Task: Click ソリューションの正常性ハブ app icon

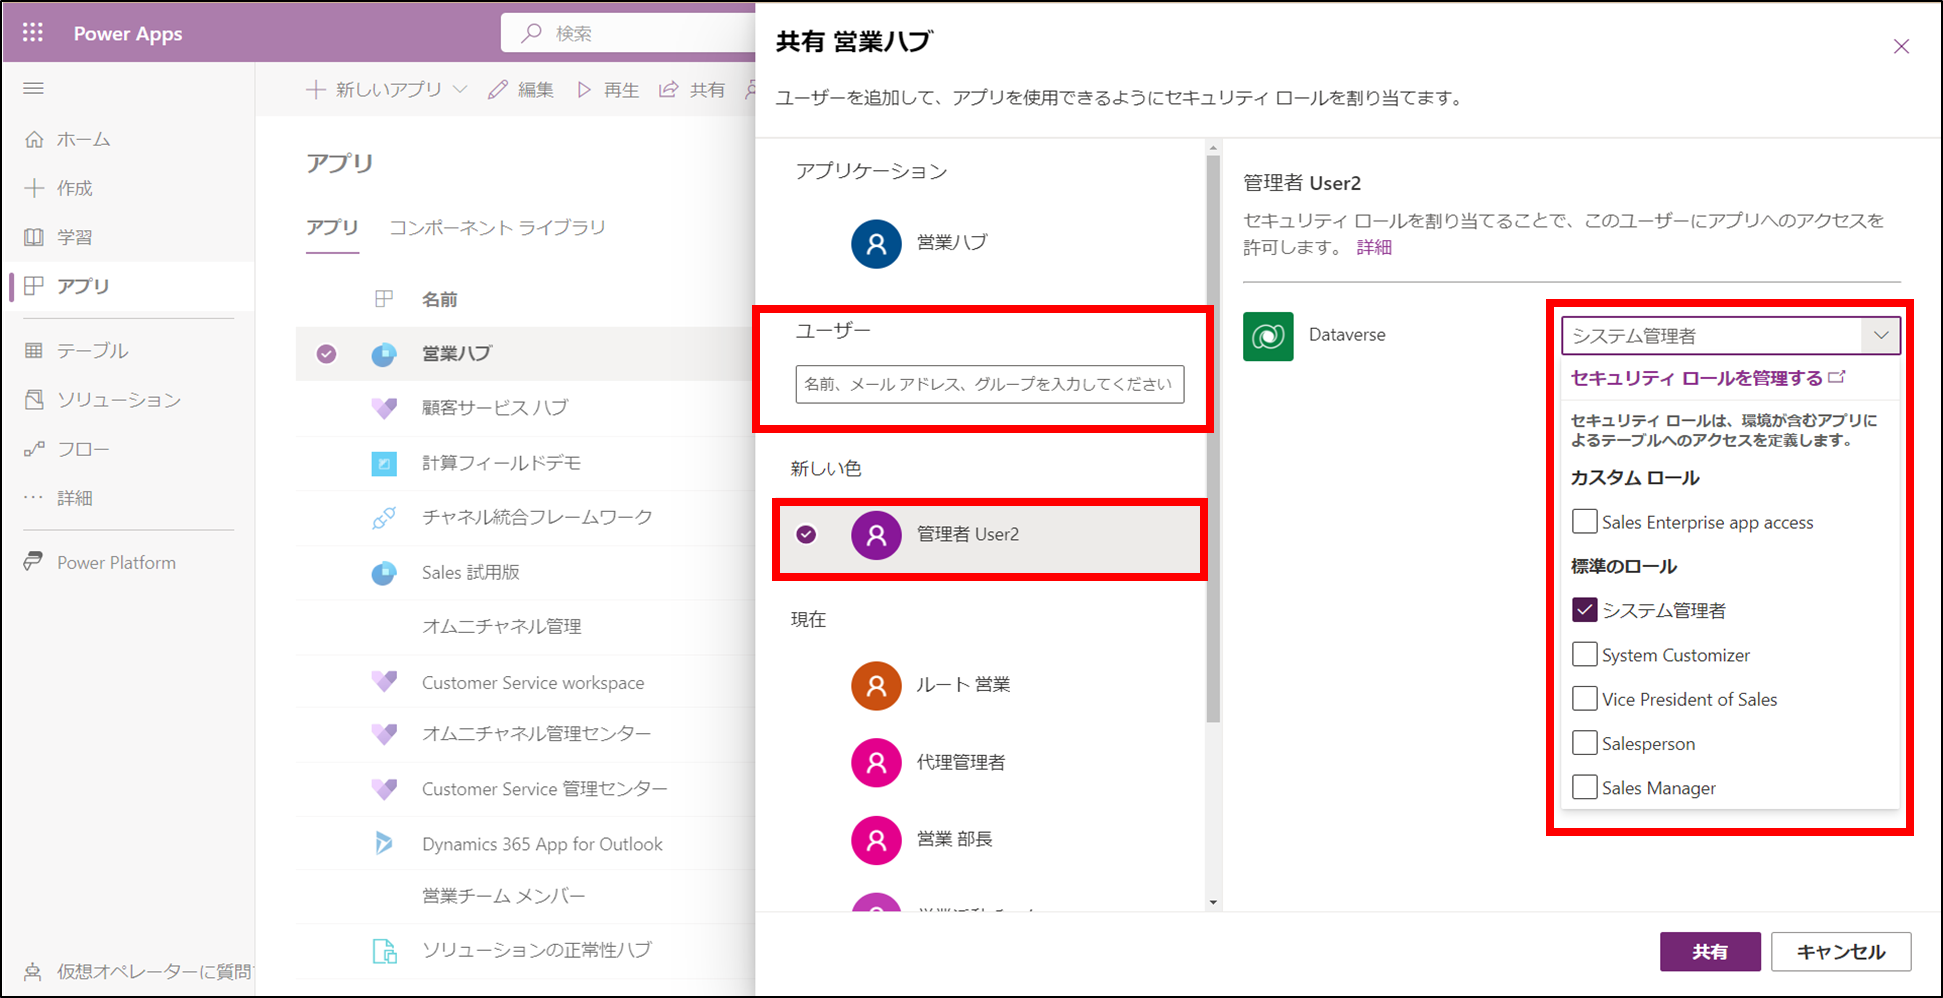Action: click(x=384, y=950)
